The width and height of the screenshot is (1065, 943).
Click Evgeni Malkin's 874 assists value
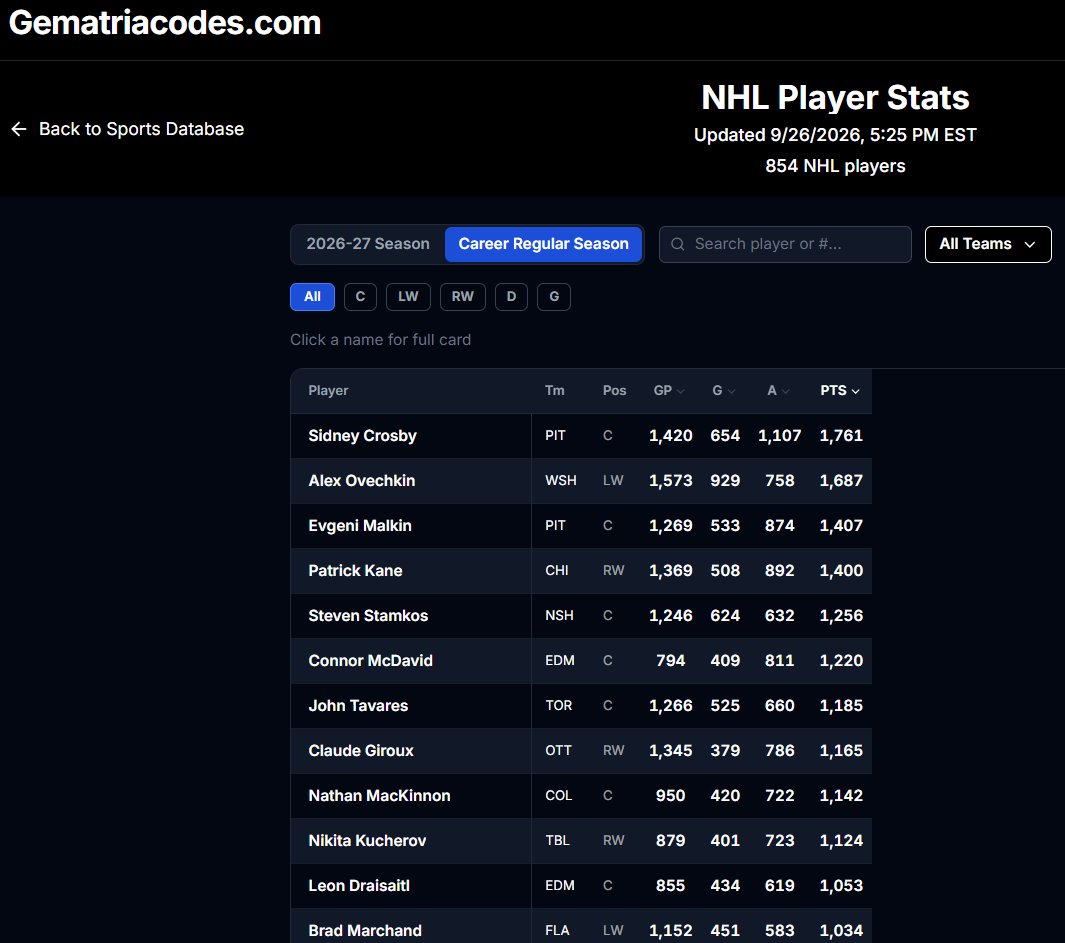click(779, 525)
